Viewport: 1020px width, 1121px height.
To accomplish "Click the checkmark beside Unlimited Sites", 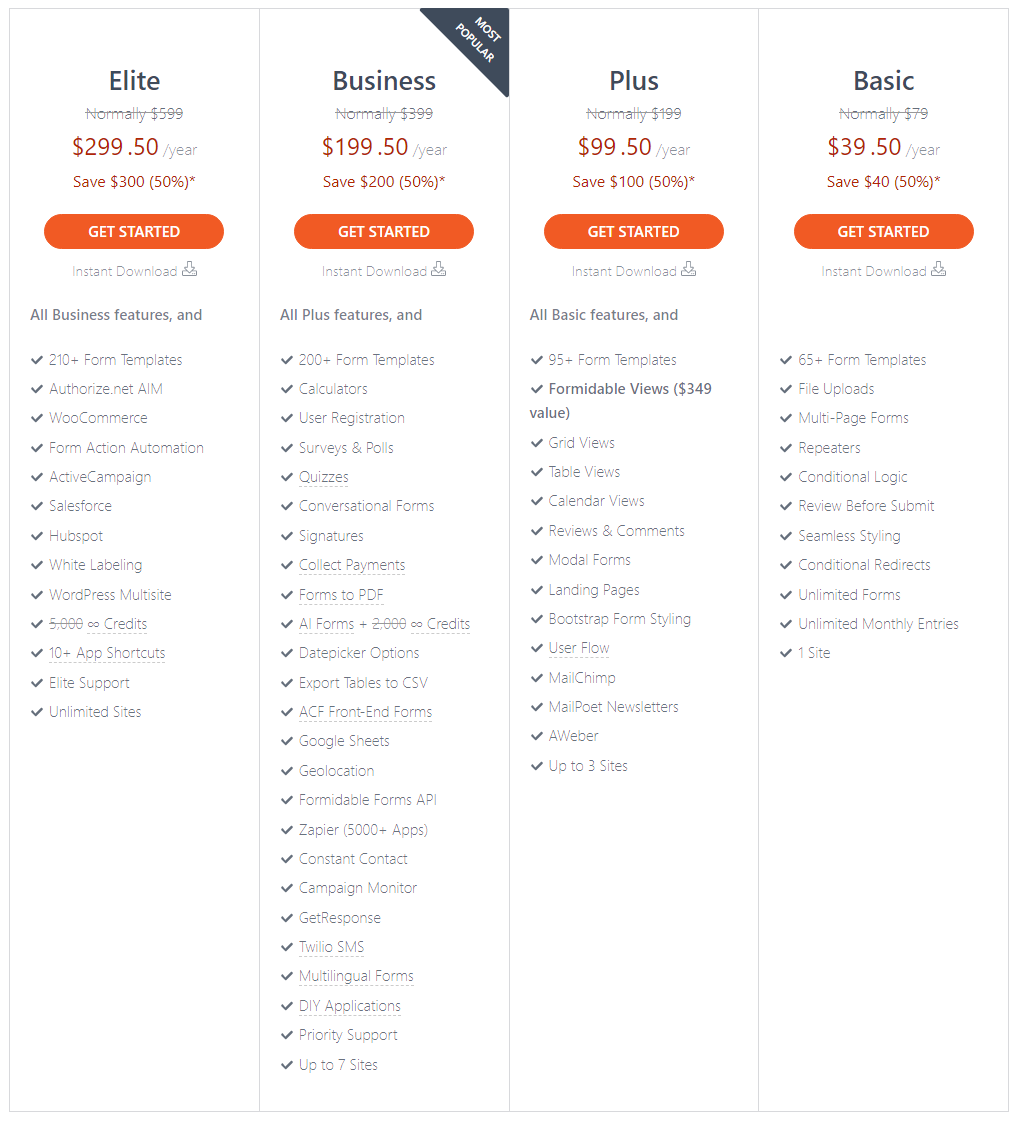I will click(37, 712).
